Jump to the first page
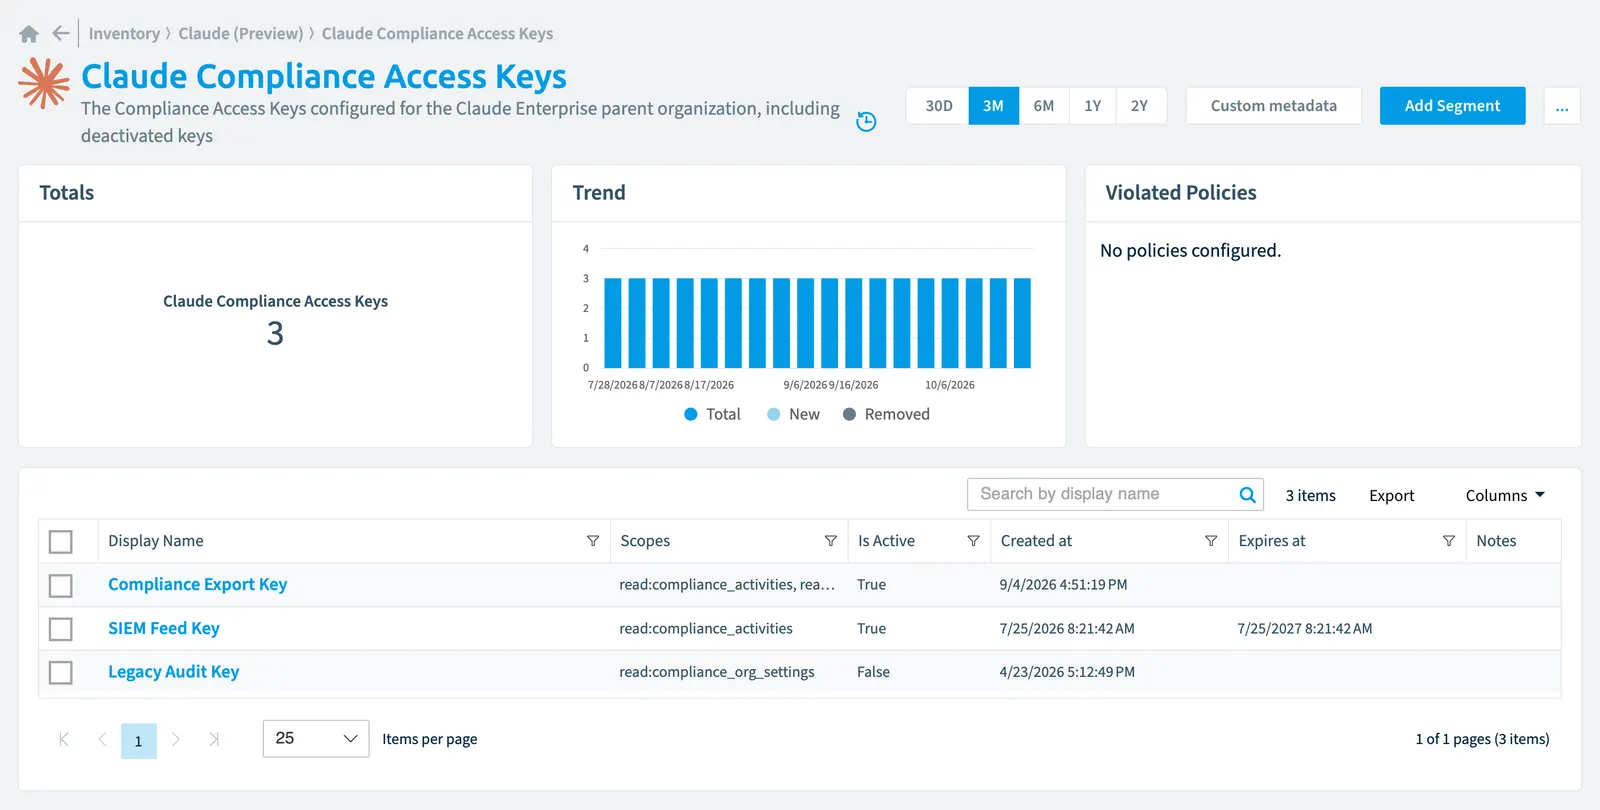Viewport: 1600px width, 810px height. point(64,740)
